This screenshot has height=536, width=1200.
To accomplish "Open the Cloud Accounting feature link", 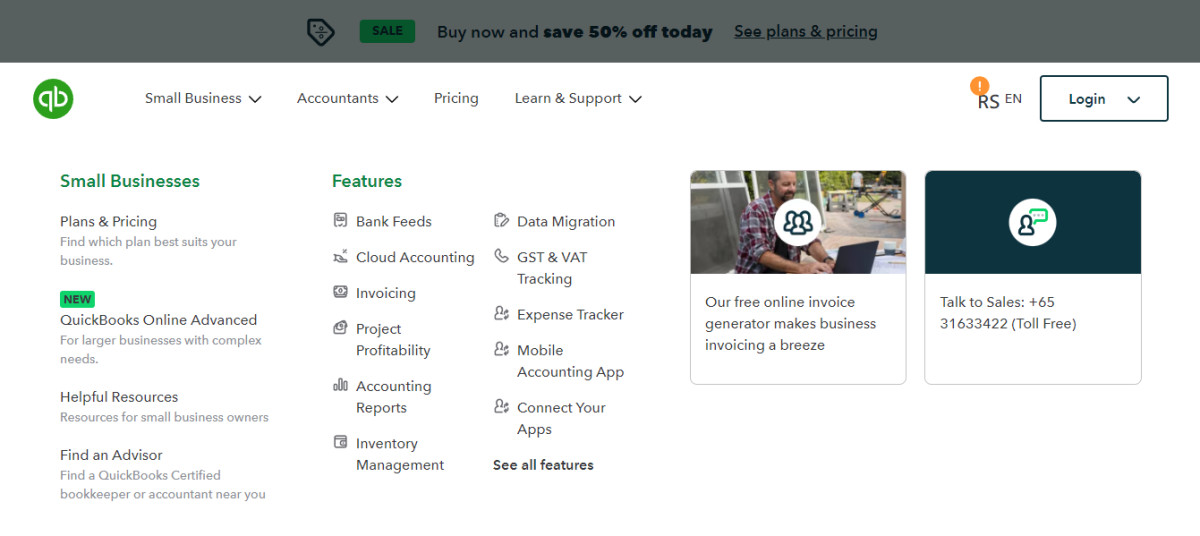I will pos(415,257).
